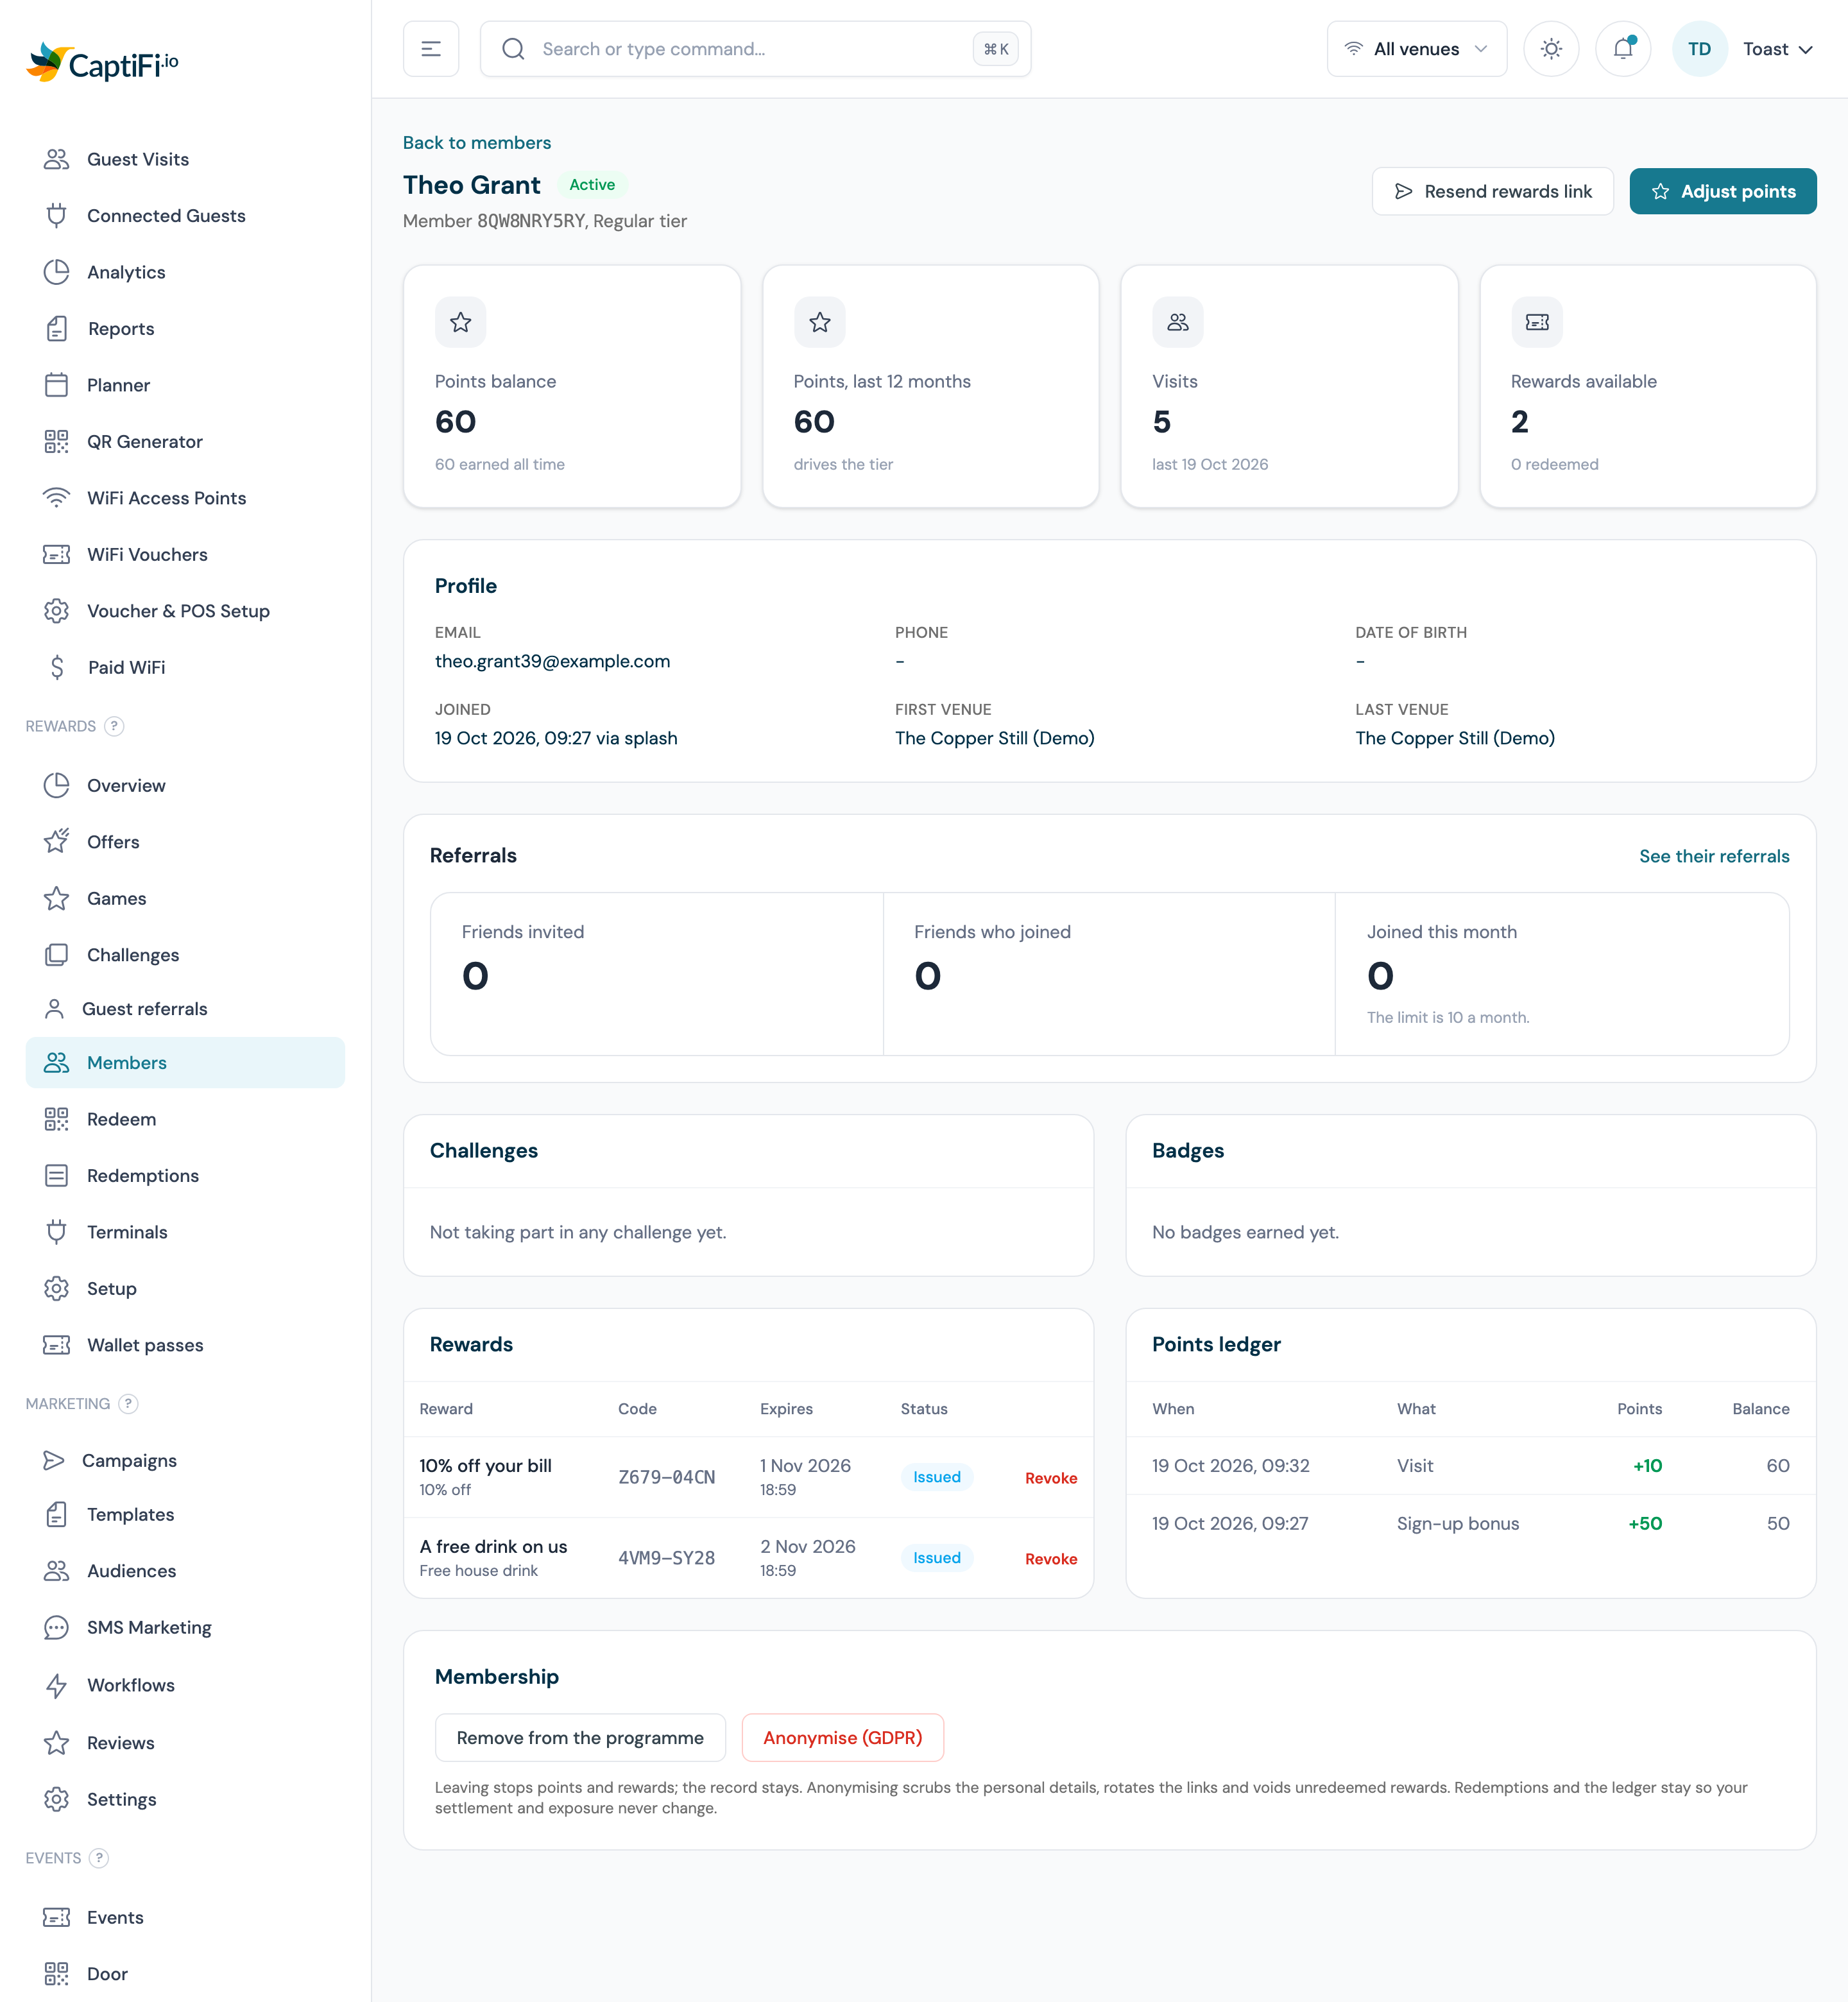The width and height of the screenshot is (1848, 2002).
Task: Open the All venues dropdown
Action: click(x=1416, y=49)
